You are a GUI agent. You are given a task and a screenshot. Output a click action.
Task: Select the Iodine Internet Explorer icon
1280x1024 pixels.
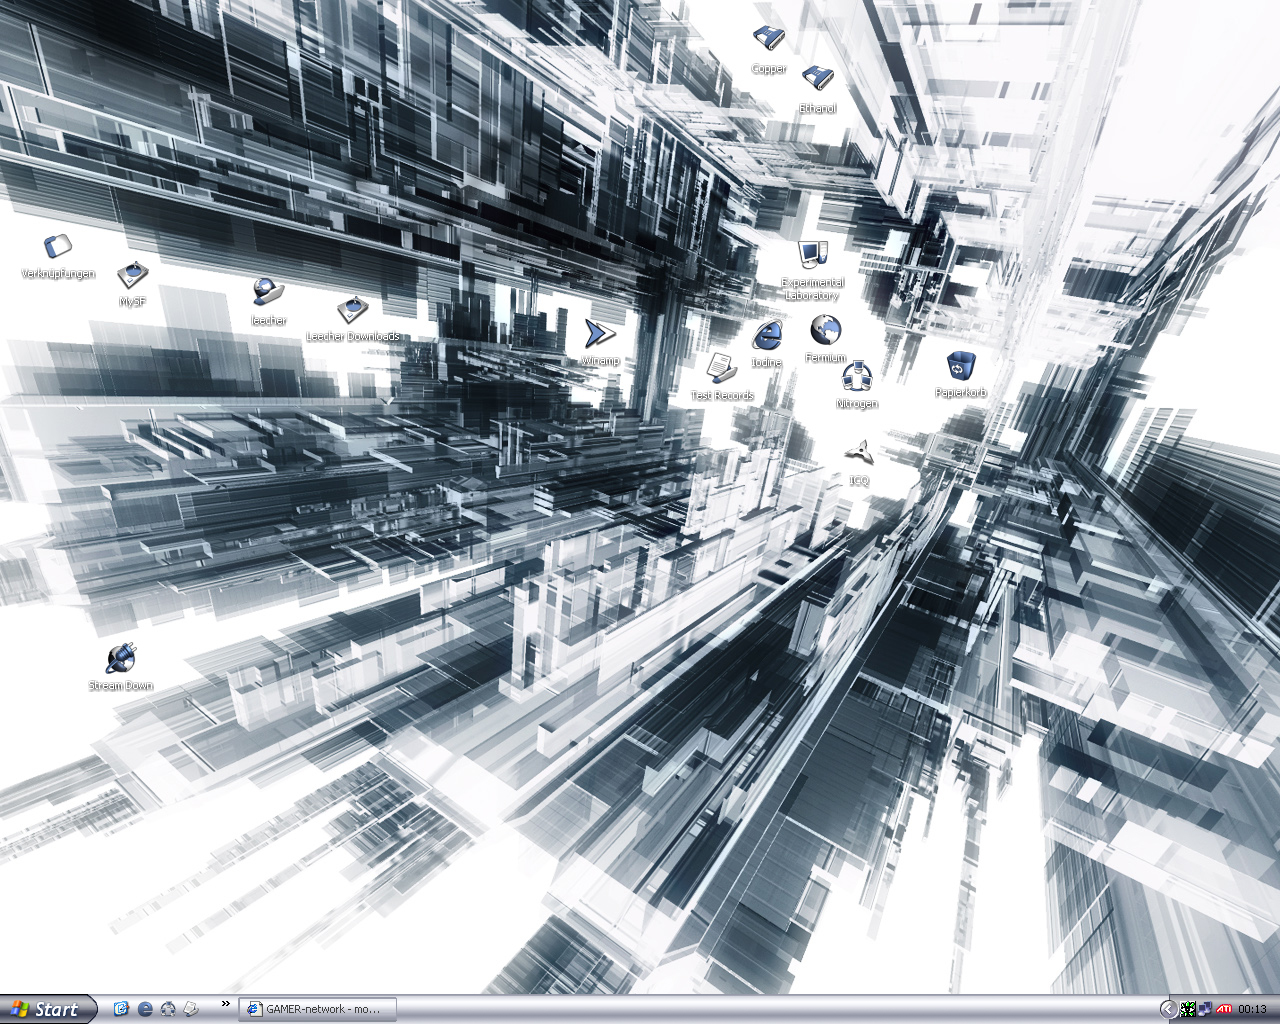[767, 335]
